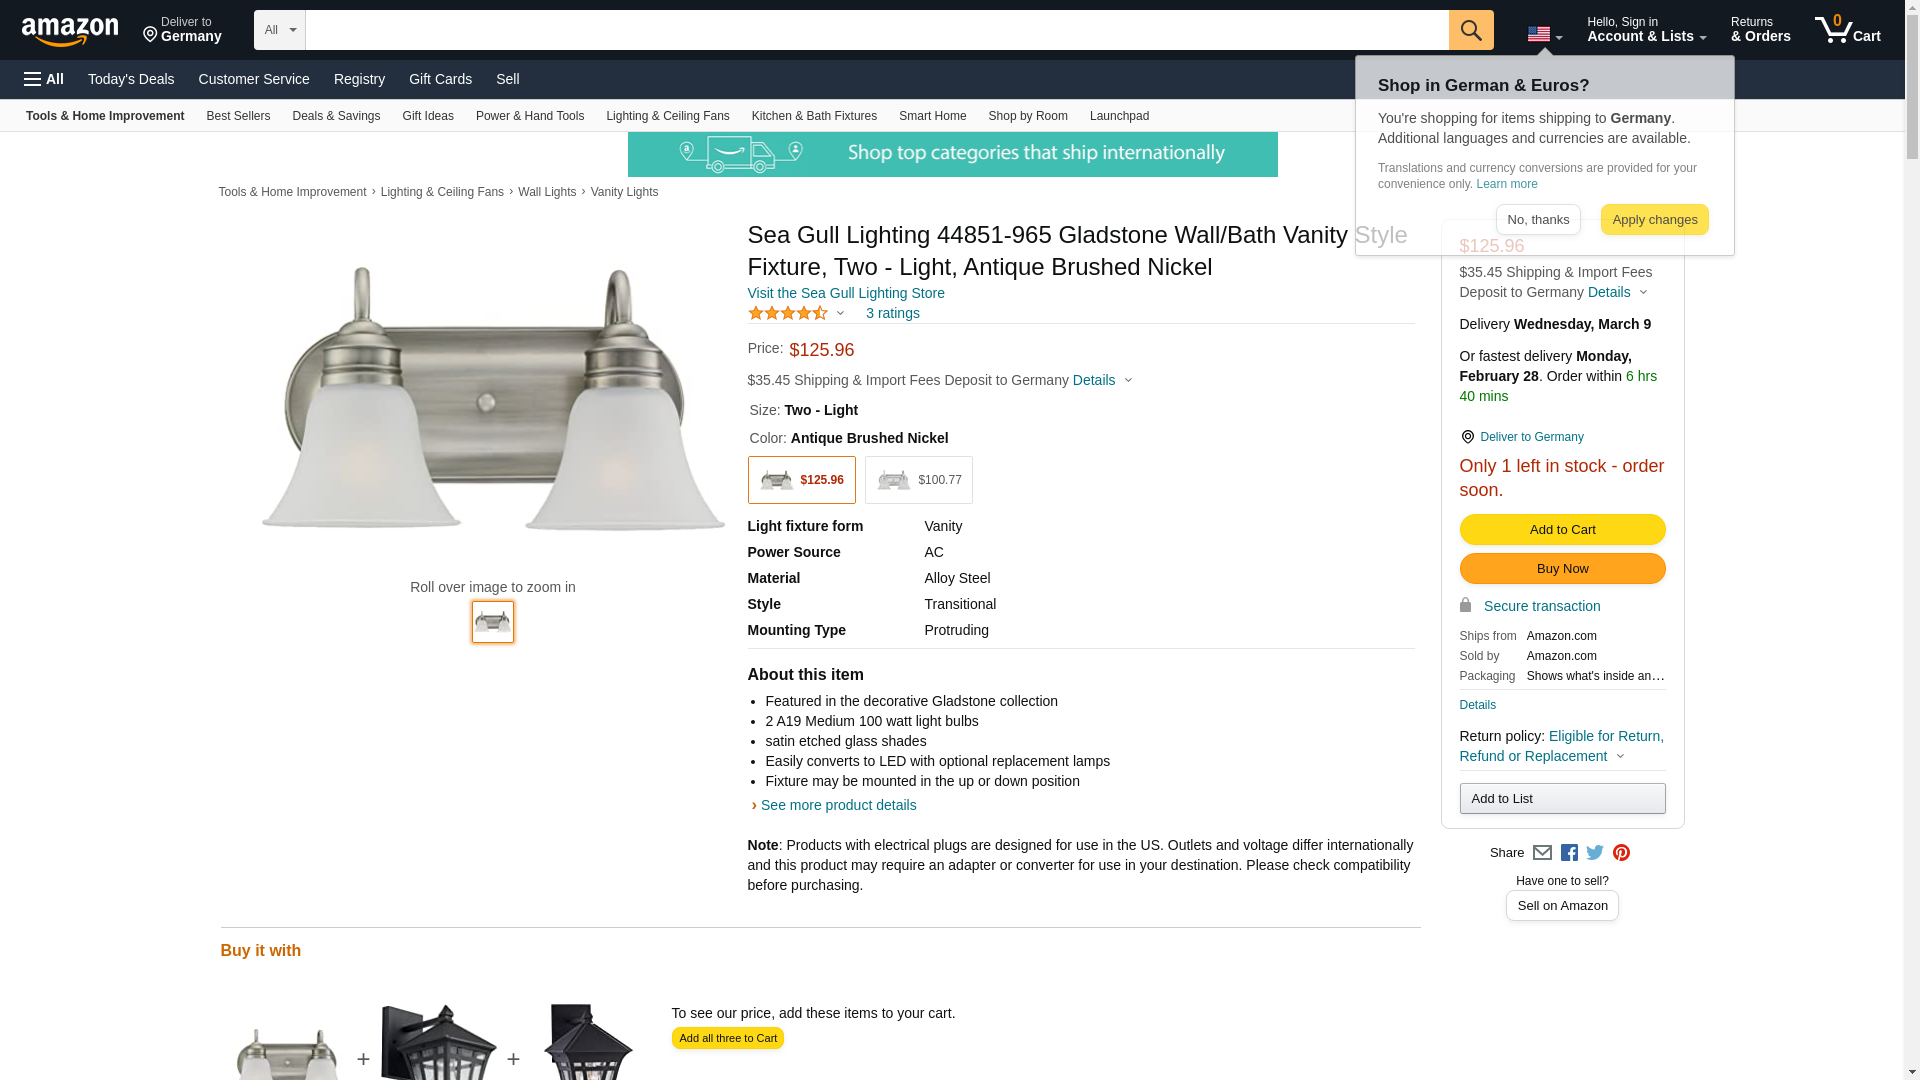Expand the Add to List dropdown
The image size is (1920, 1080).
pyautogui.click(x=1562, y=799)
